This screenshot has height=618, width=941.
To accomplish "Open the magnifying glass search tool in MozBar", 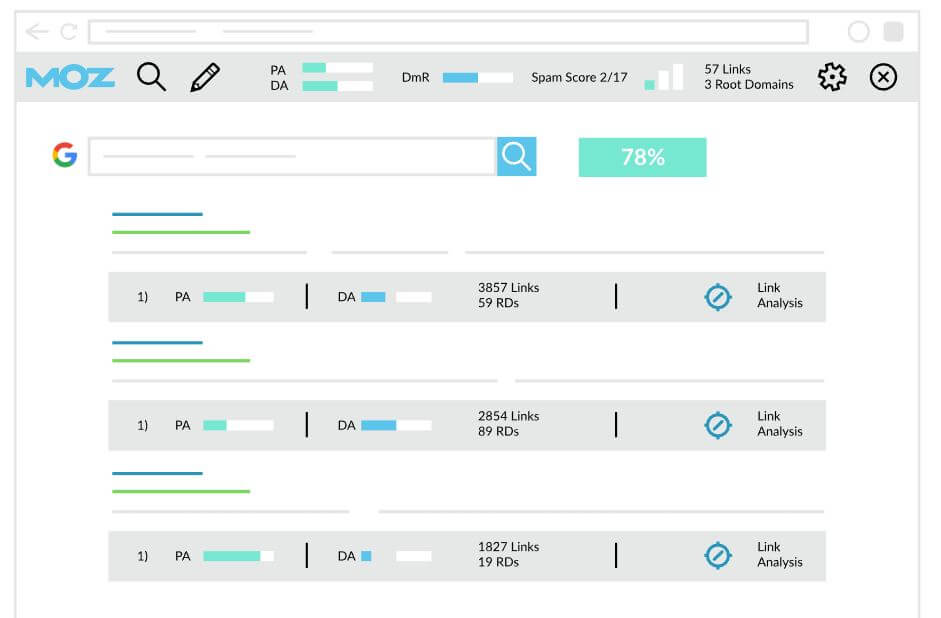I will 151,77.
